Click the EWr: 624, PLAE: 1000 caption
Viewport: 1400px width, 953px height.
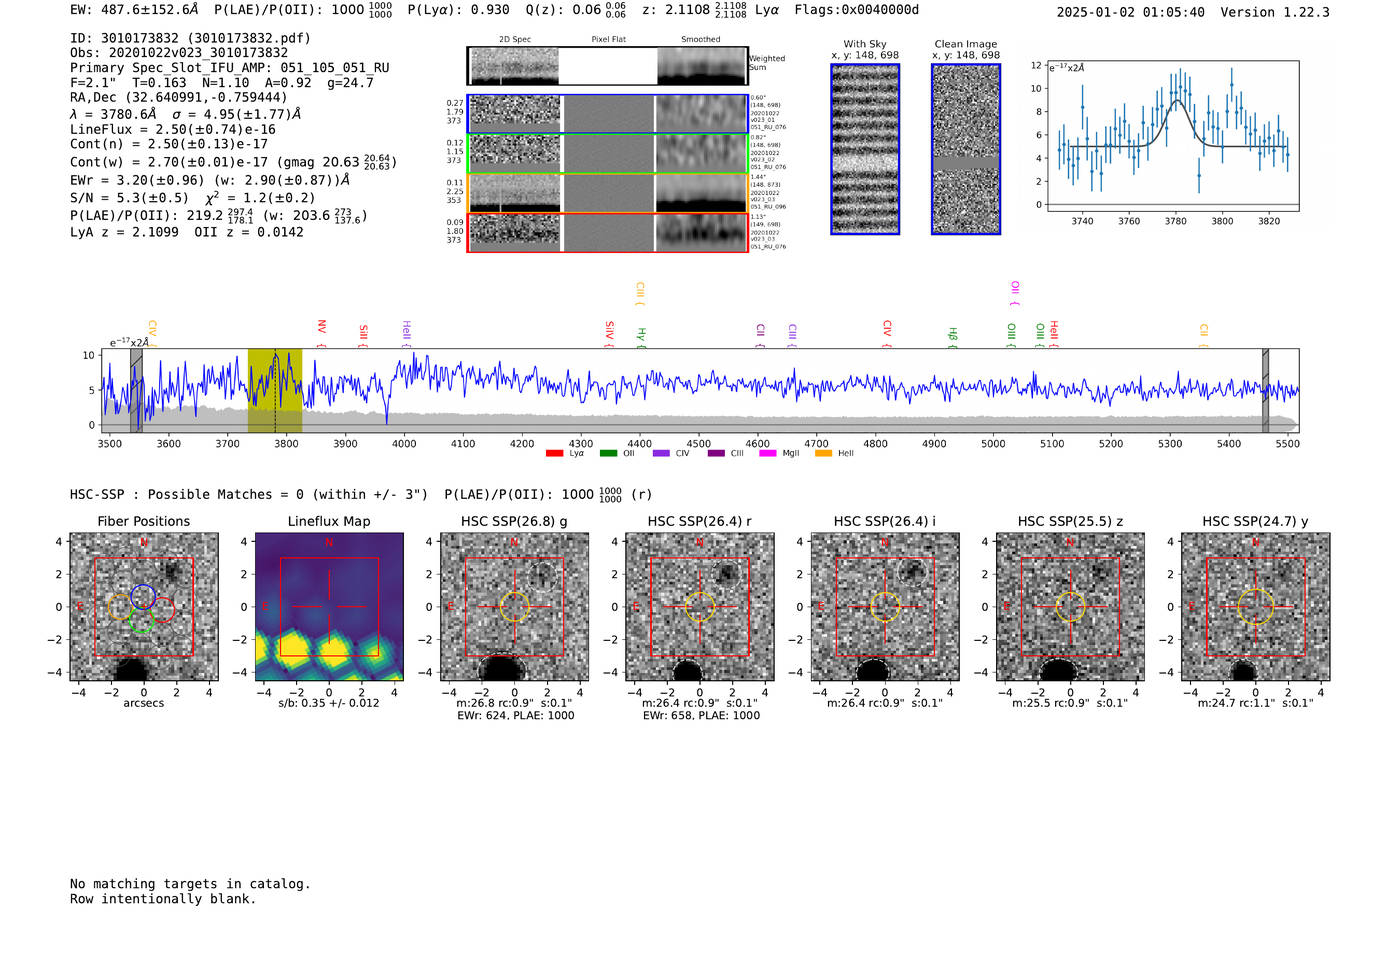[516, 716]
